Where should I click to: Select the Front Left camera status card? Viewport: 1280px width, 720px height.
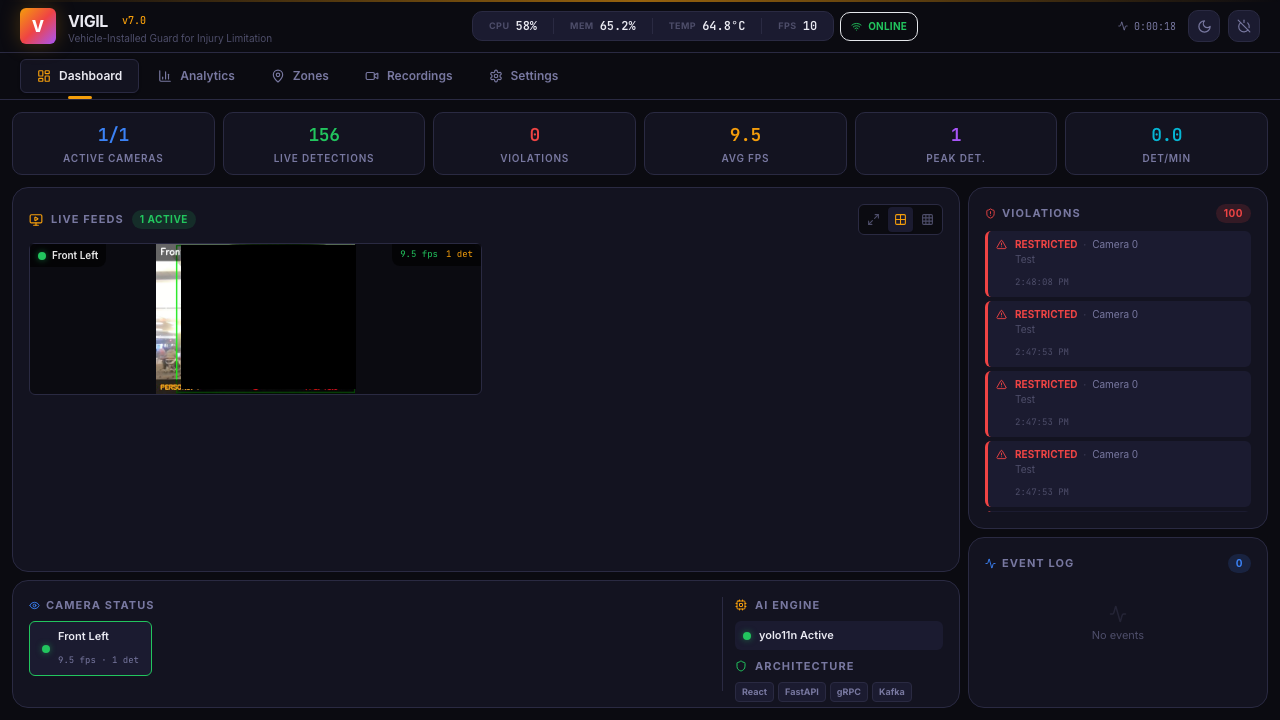[x=90, y=648]
